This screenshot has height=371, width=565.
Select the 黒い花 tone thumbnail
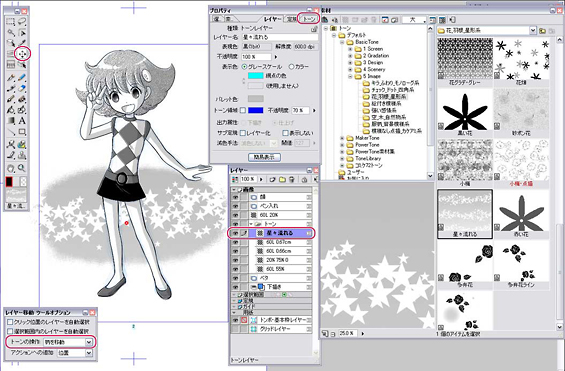tap(464, 112)
